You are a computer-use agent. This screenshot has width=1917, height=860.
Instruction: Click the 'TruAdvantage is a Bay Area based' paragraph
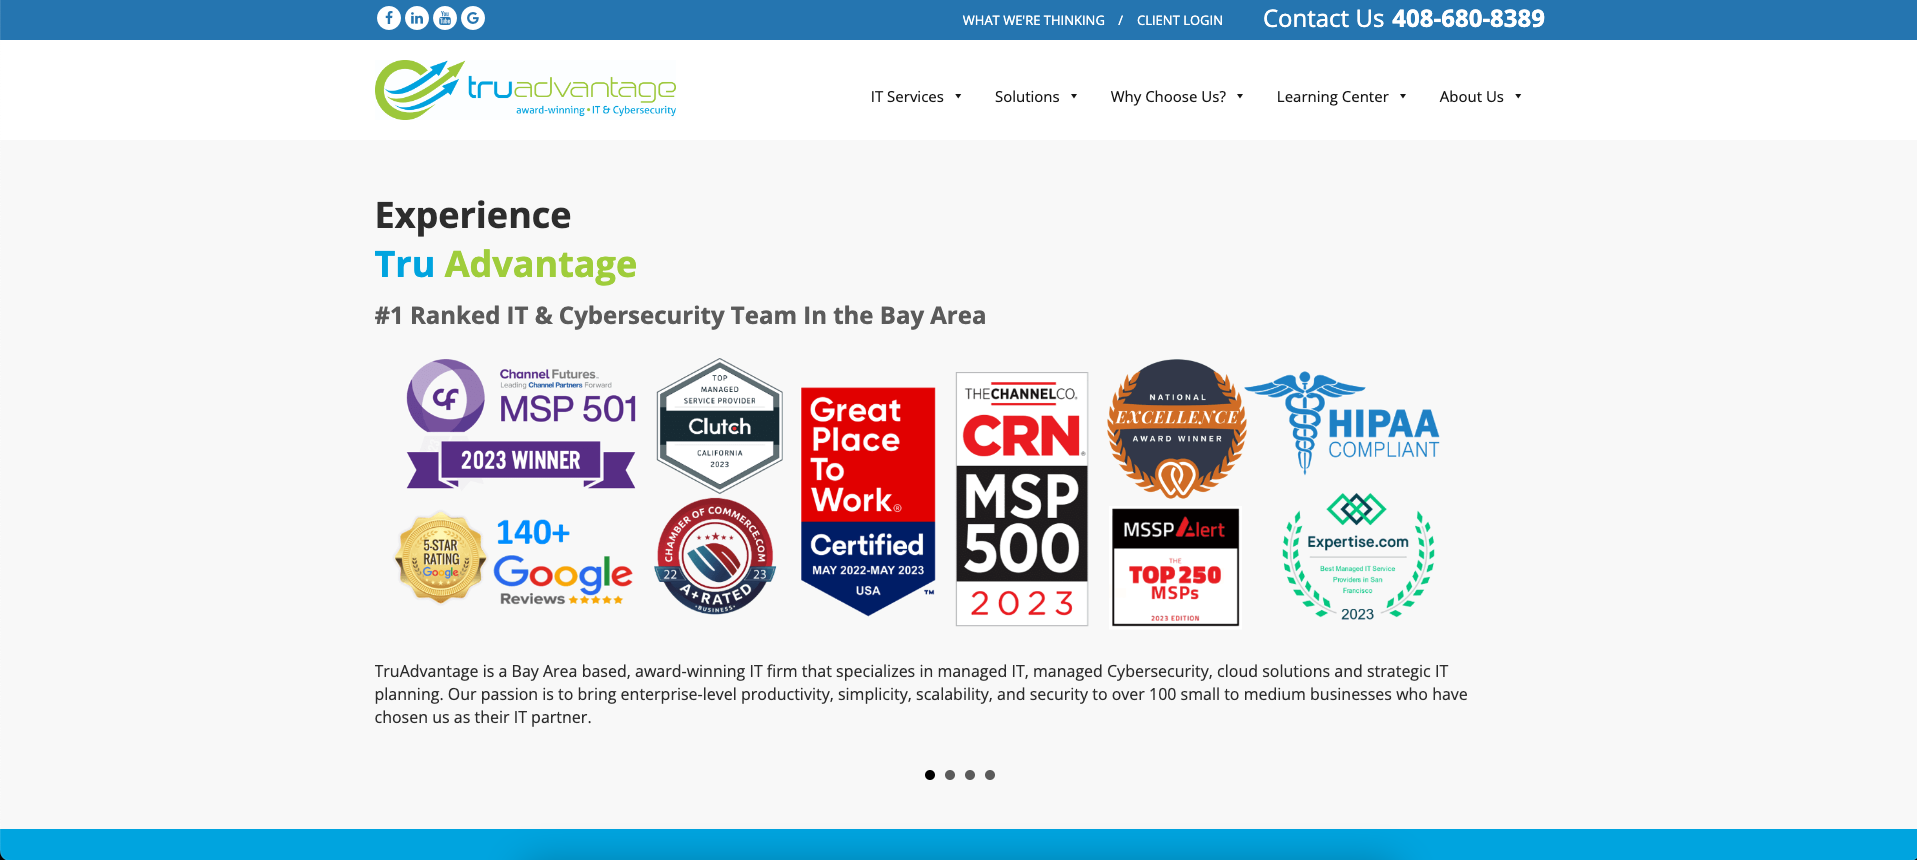tap(921, 694)
